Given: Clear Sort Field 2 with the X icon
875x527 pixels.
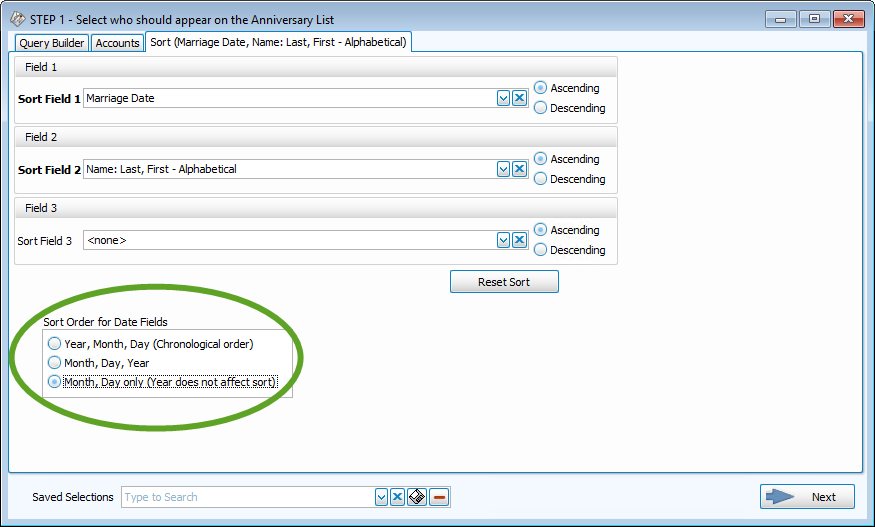Looking at the screenshot, I should coord(519,169).
